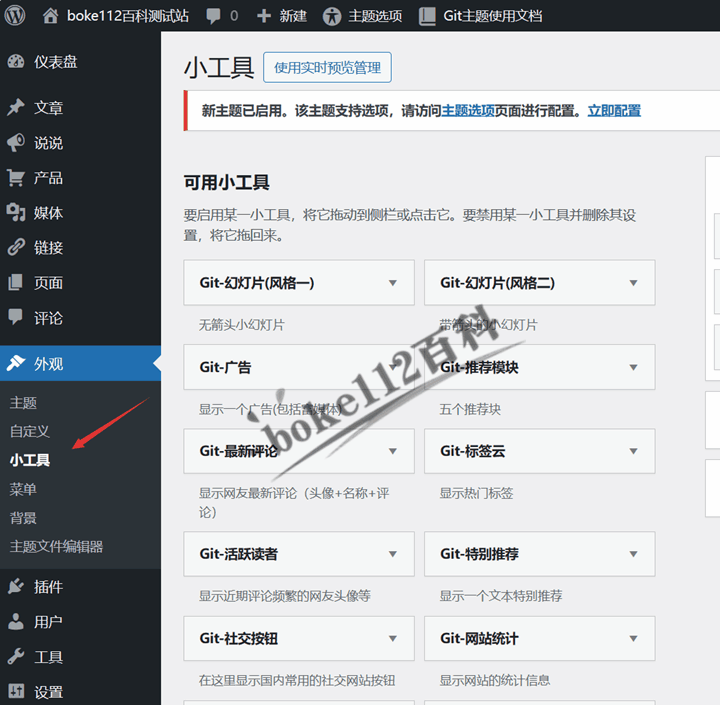Click the 在这里显示国内常用的社交网站按钮 description
This screenshot has width=720, height=705.
click(297, 681)
